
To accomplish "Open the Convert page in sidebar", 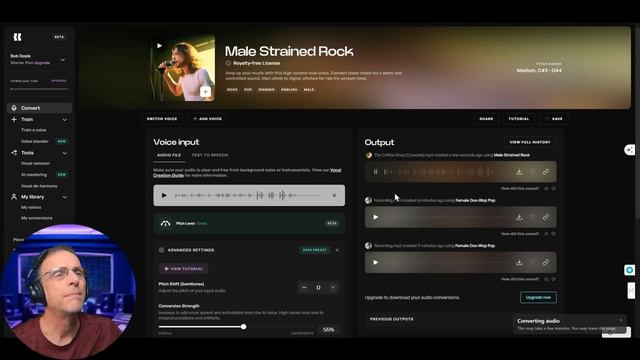I will click(39, 108).
